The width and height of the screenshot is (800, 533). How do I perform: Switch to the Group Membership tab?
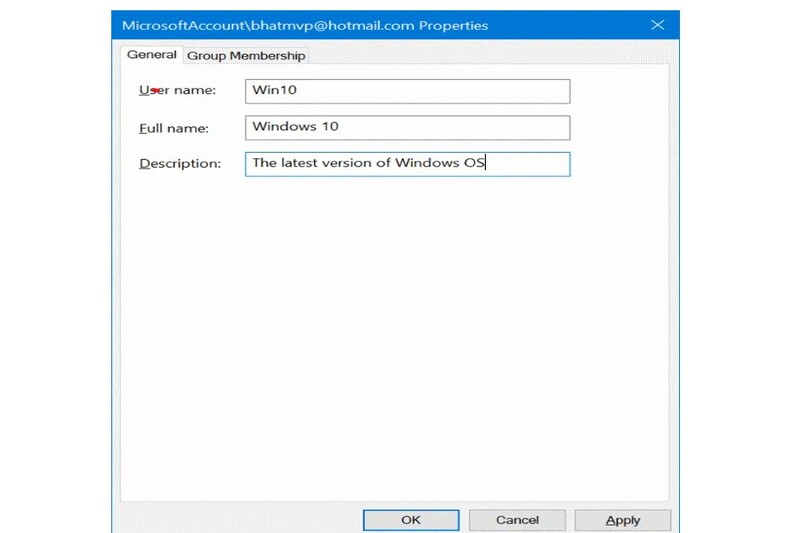coord(246,56)
